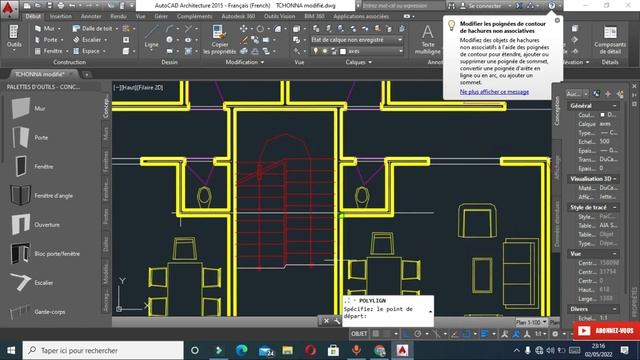Viewport: 640px width, 360px height.
Task: Click the Texte multiligne tool
Action: (x=427, y=40)
